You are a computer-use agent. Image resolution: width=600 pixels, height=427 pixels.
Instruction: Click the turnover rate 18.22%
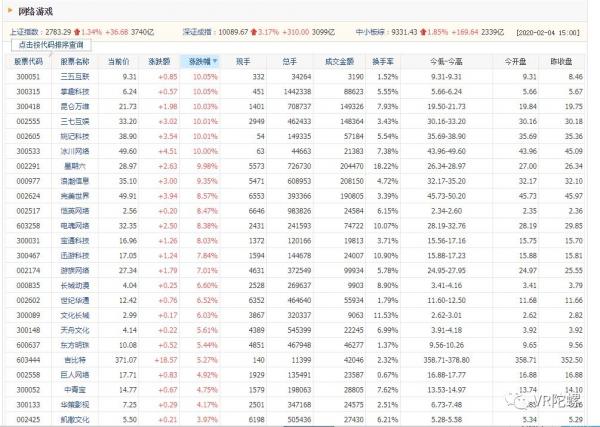(x=385, y=166)
